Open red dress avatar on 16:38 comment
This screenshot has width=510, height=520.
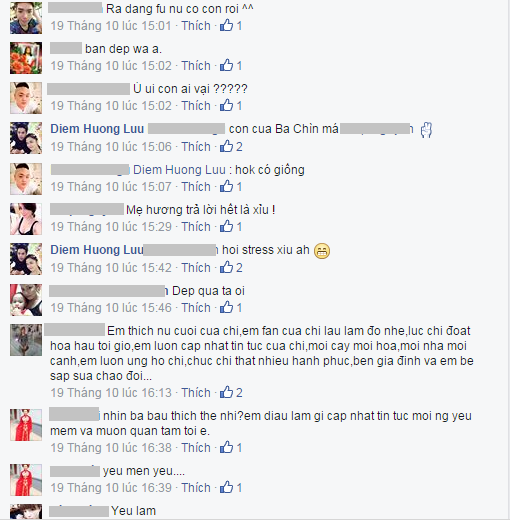pyautogui.click(x=26, y=425)
